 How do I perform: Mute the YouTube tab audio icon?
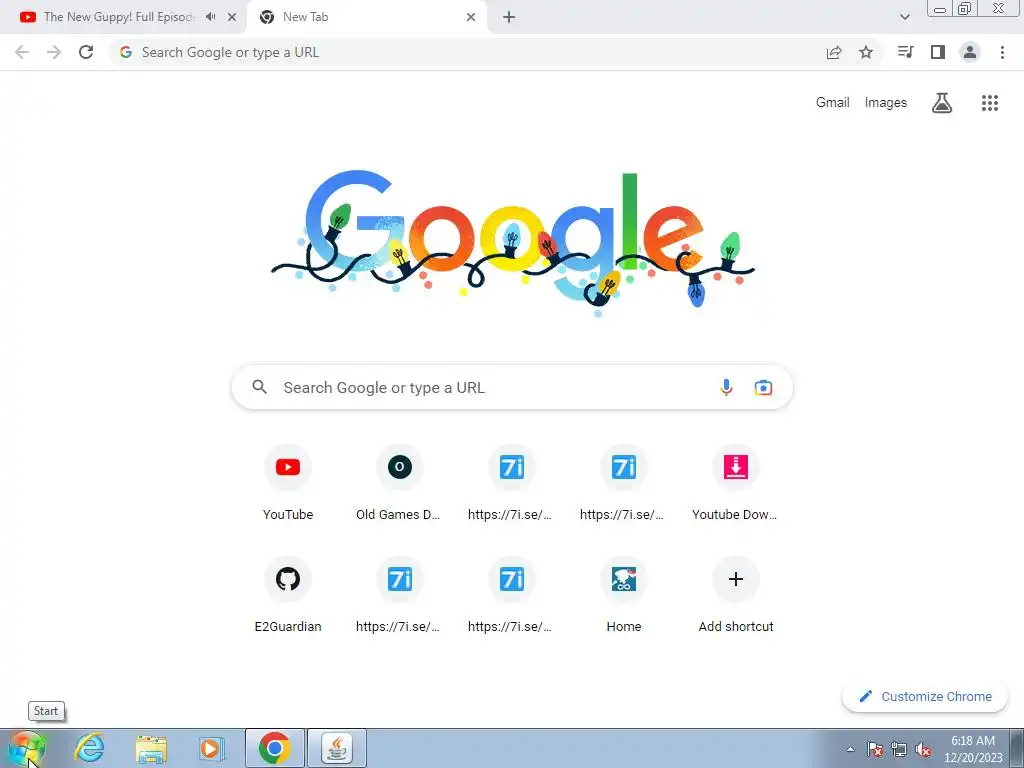(210, 17)
